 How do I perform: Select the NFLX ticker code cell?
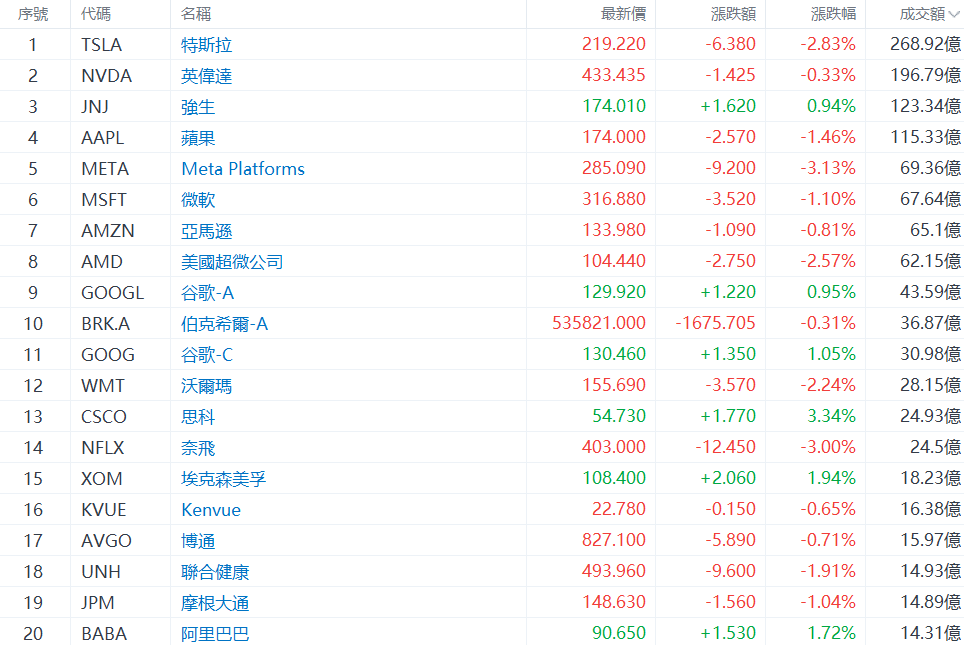click(103, 448)
